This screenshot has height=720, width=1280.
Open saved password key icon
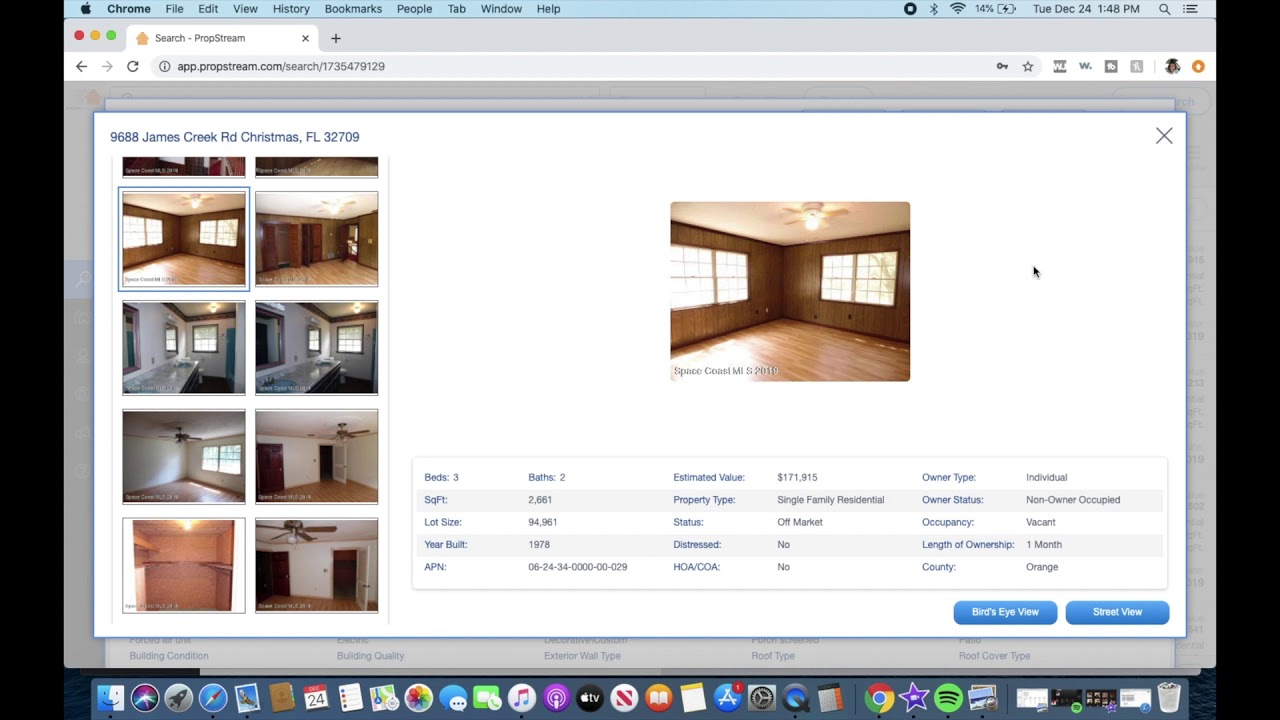pyautogui.click(x=1002, y=66)
